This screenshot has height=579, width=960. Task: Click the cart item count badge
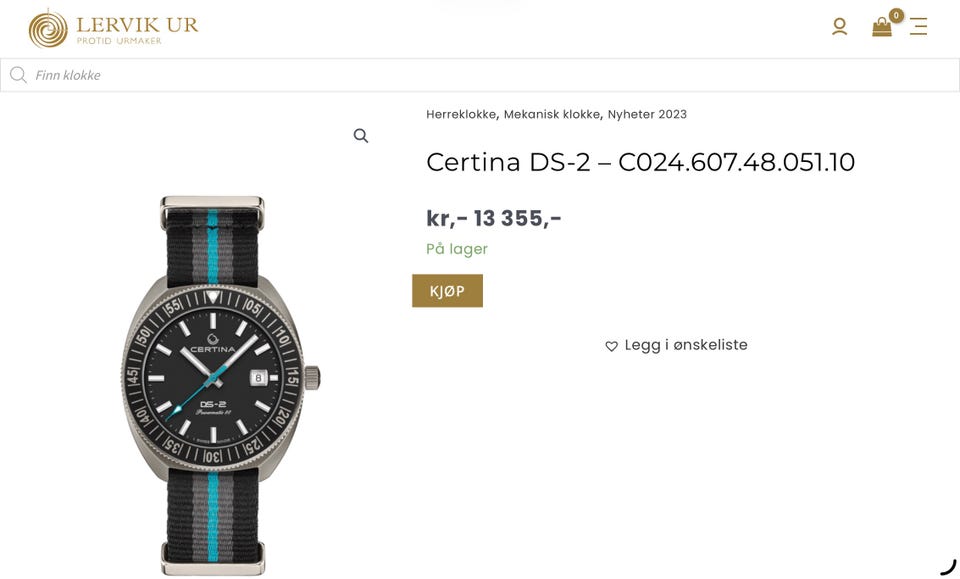[896, 15]
